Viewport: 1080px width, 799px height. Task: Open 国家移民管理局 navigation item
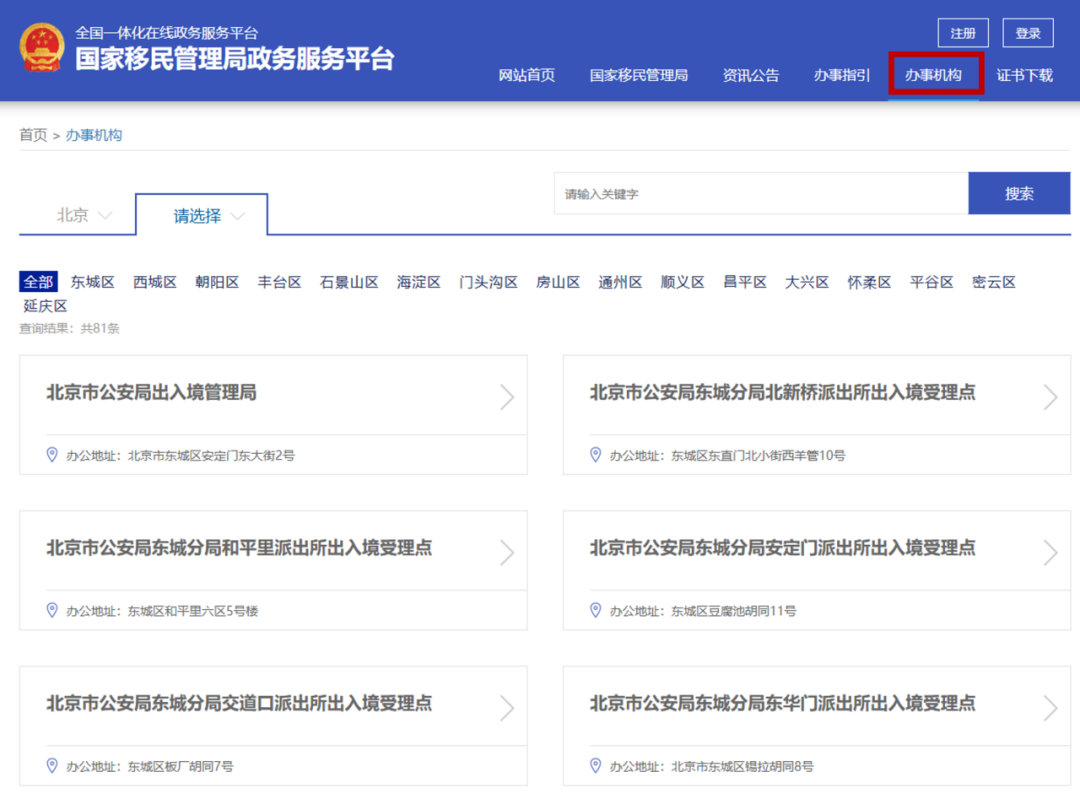(x=638, y=75)
